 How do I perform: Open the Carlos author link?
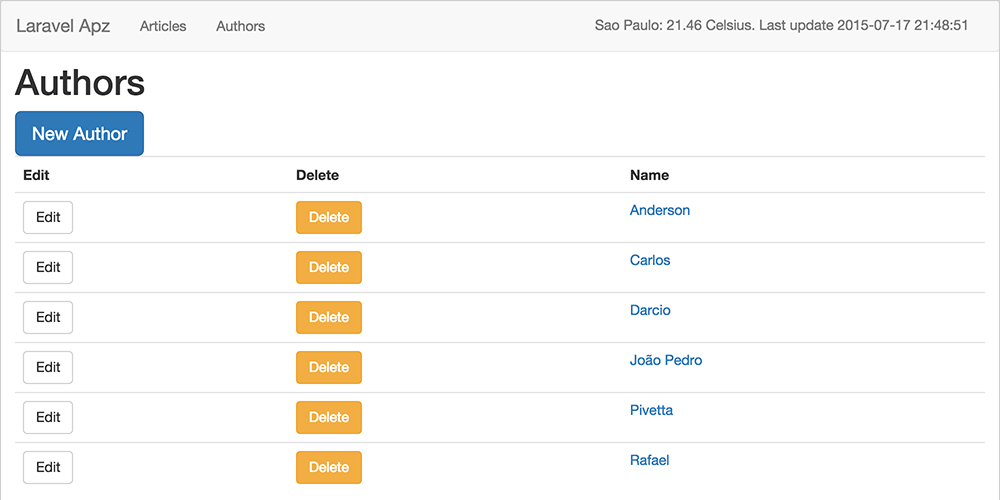[x=650, y=260]
